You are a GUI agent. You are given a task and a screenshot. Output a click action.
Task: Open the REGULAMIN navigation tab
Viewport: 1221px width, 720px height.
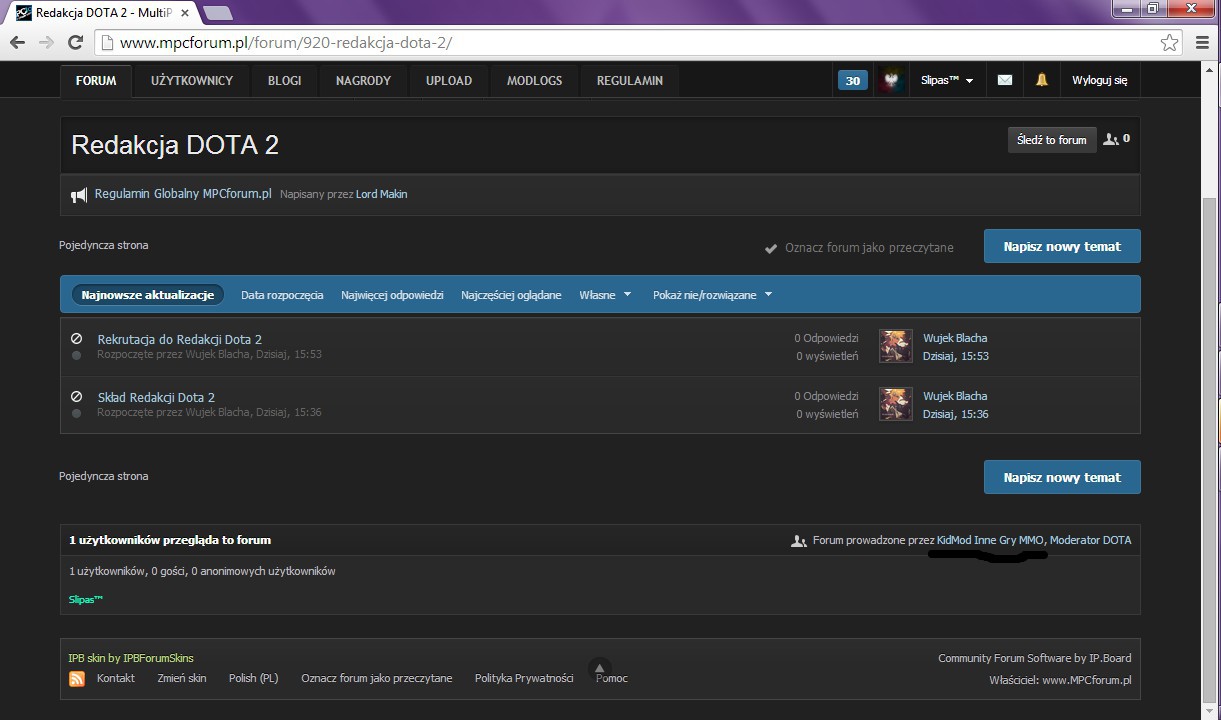click(629, 81)
